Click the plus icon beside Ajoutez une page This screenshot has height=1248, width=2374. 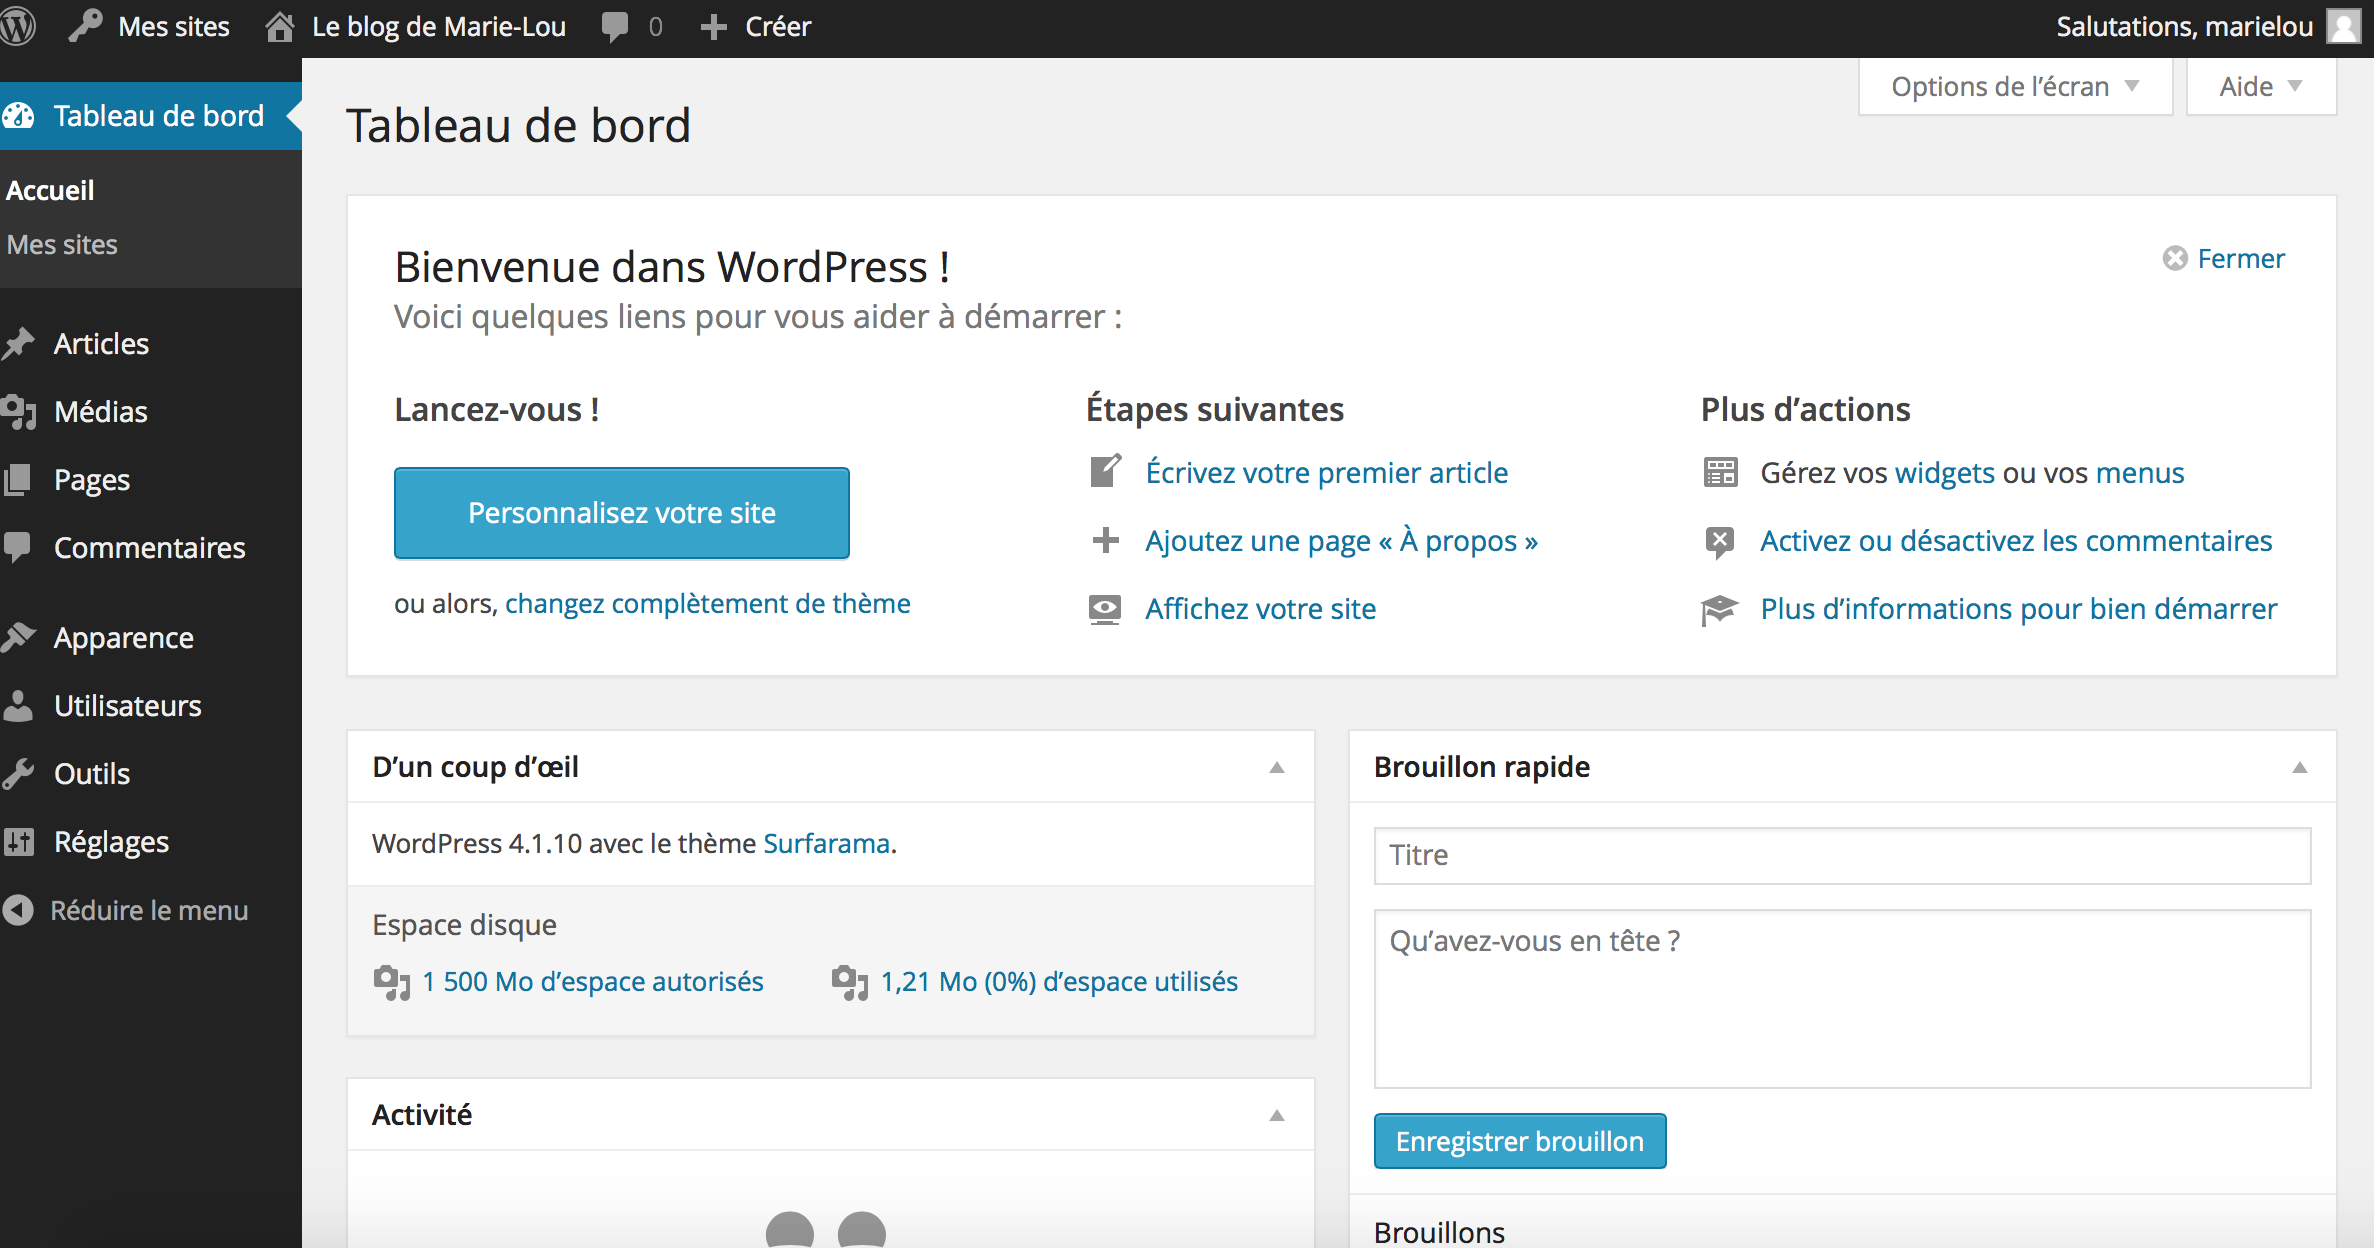1105,540
